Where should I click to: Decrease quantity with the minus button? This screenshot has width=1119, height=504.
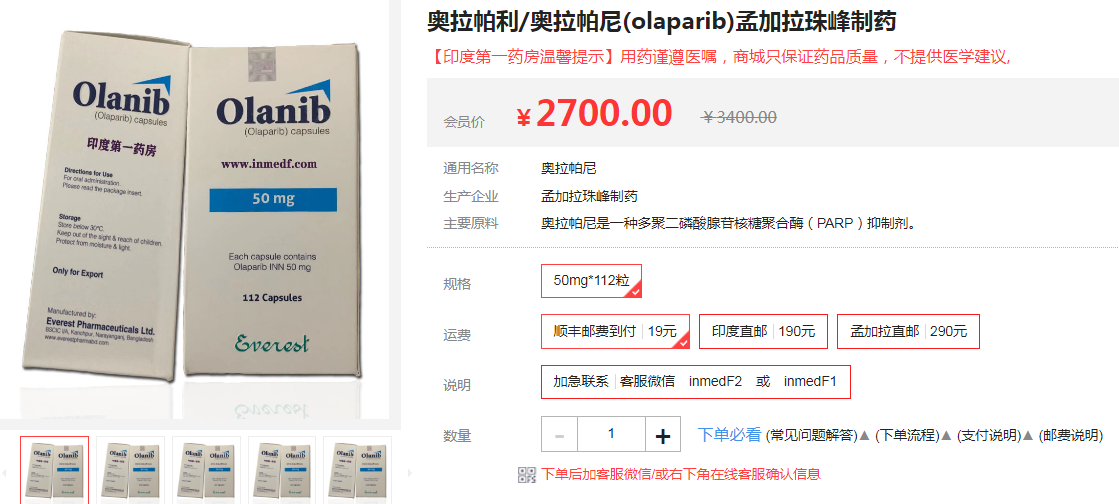[x=560, y=435]
